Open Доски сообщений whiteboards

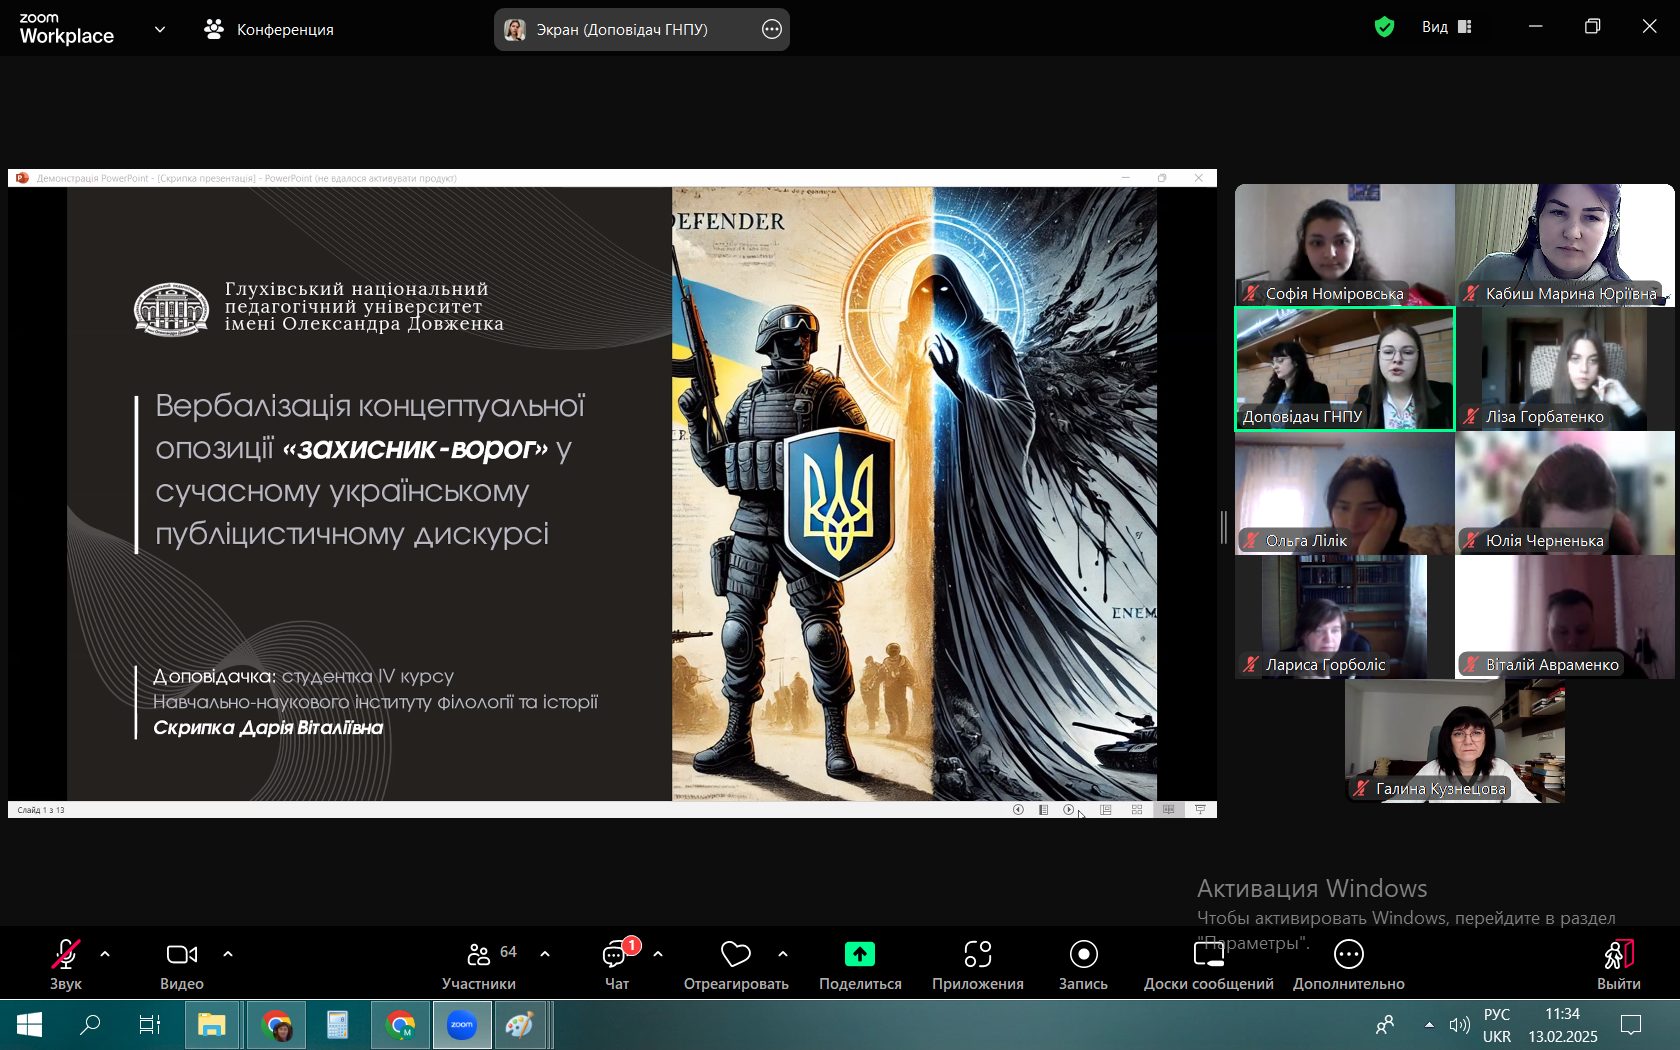tap(1209, 964)
